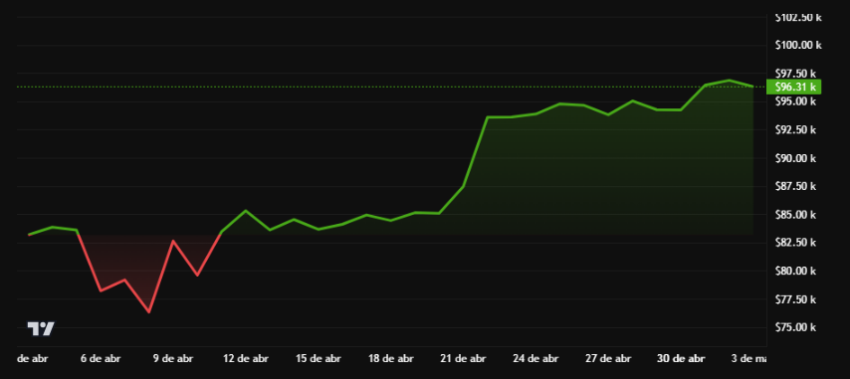Select the lowest red price point
The image size is (850, 379).
pyautogui.click(x=149, y=312)
